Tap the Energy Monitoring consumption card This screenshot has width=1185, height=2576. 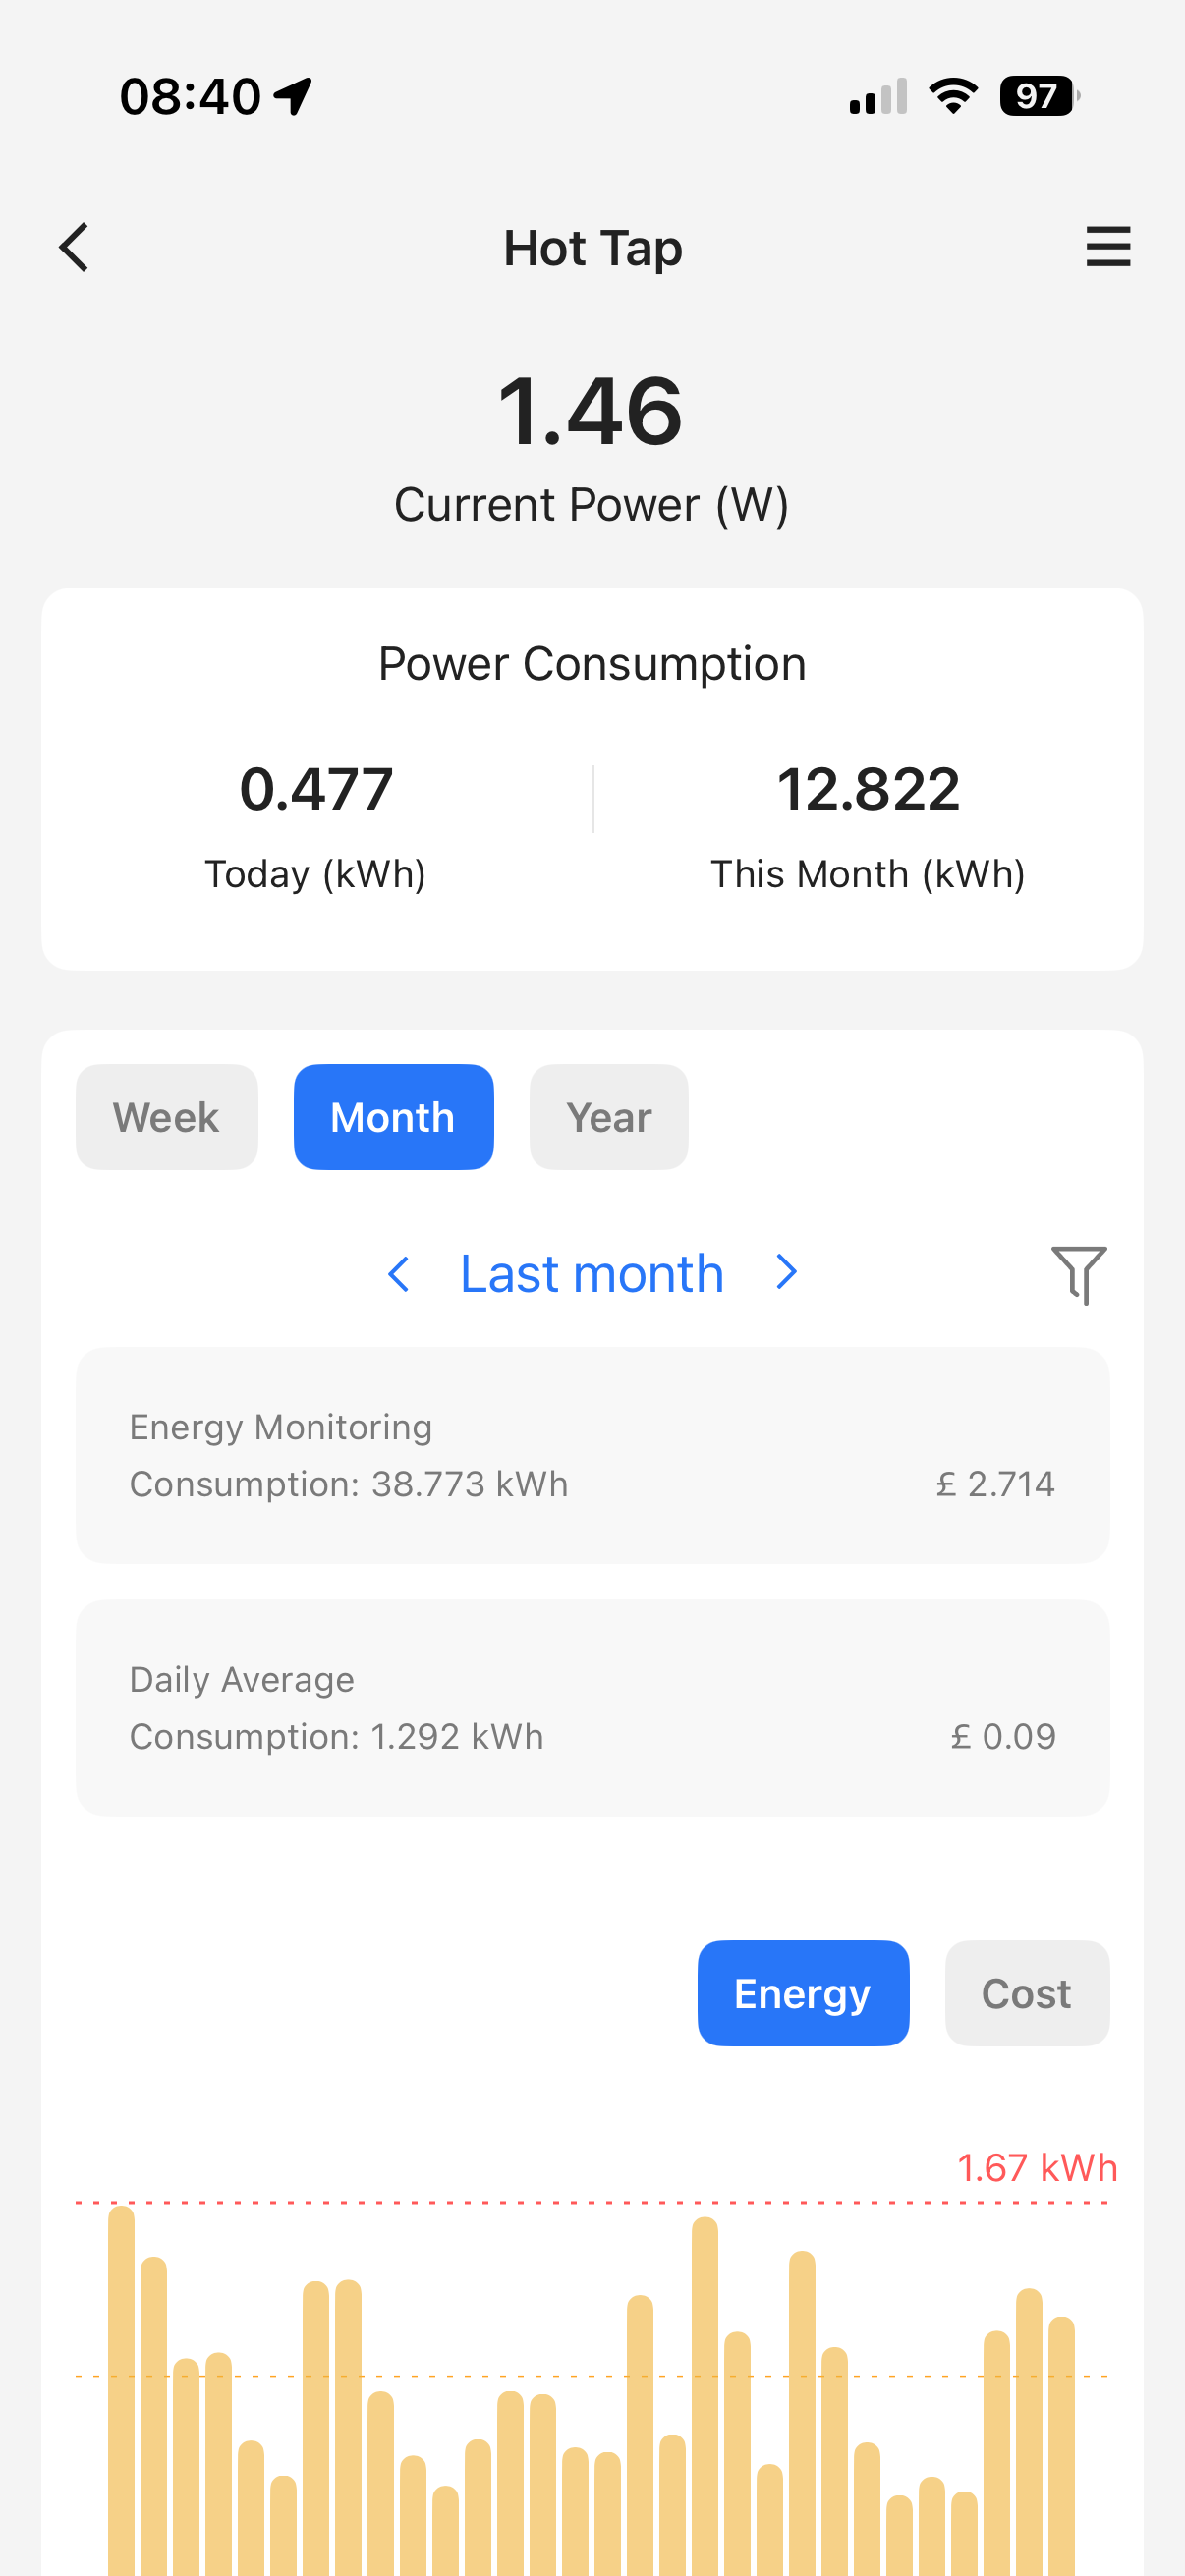click(x=592, y=1455)
